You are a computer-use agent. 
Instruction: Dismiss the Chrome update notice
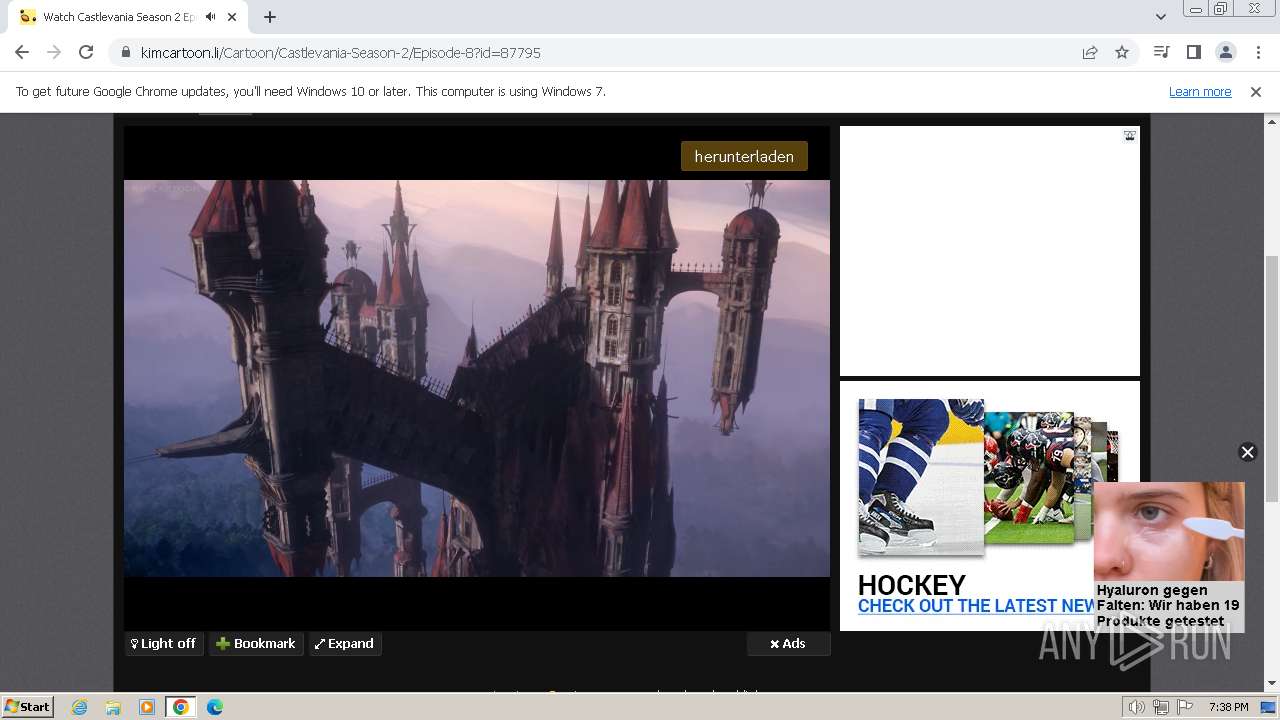tap(1256, 91)
